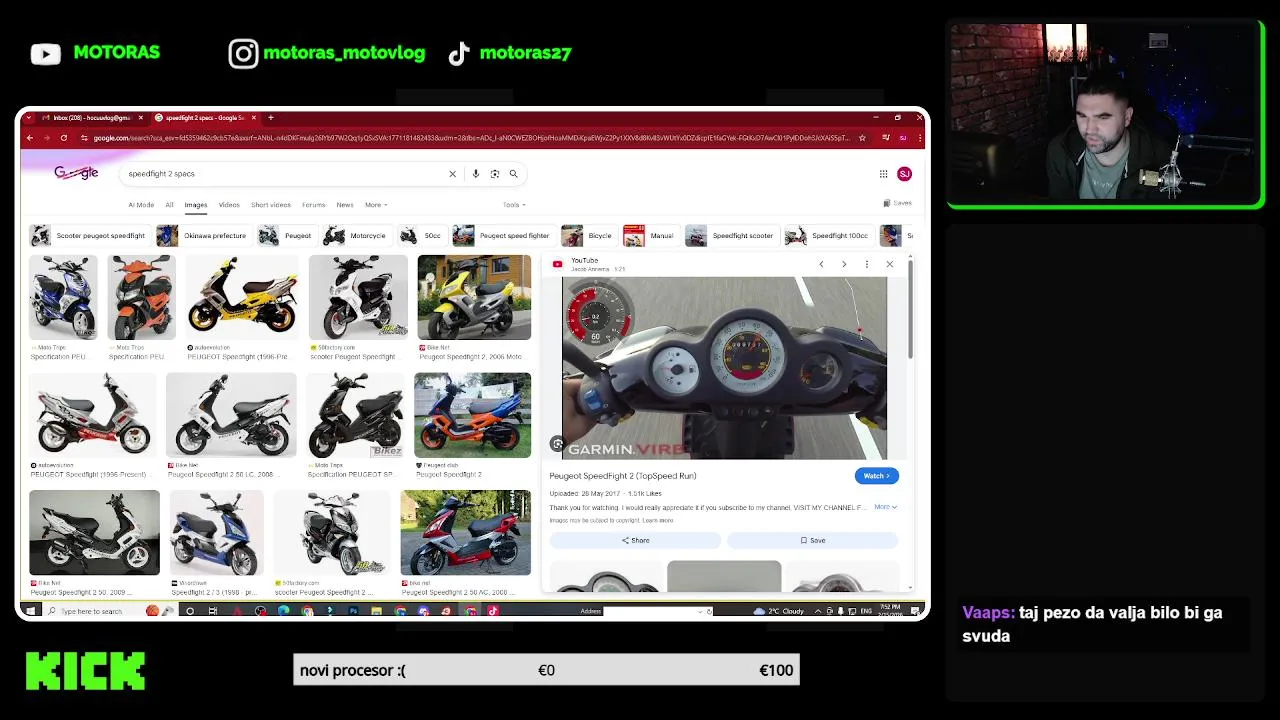
Task: Open the yellow scooter by house thumbnail
Action: pyautogui.click(x=474, y=297)
